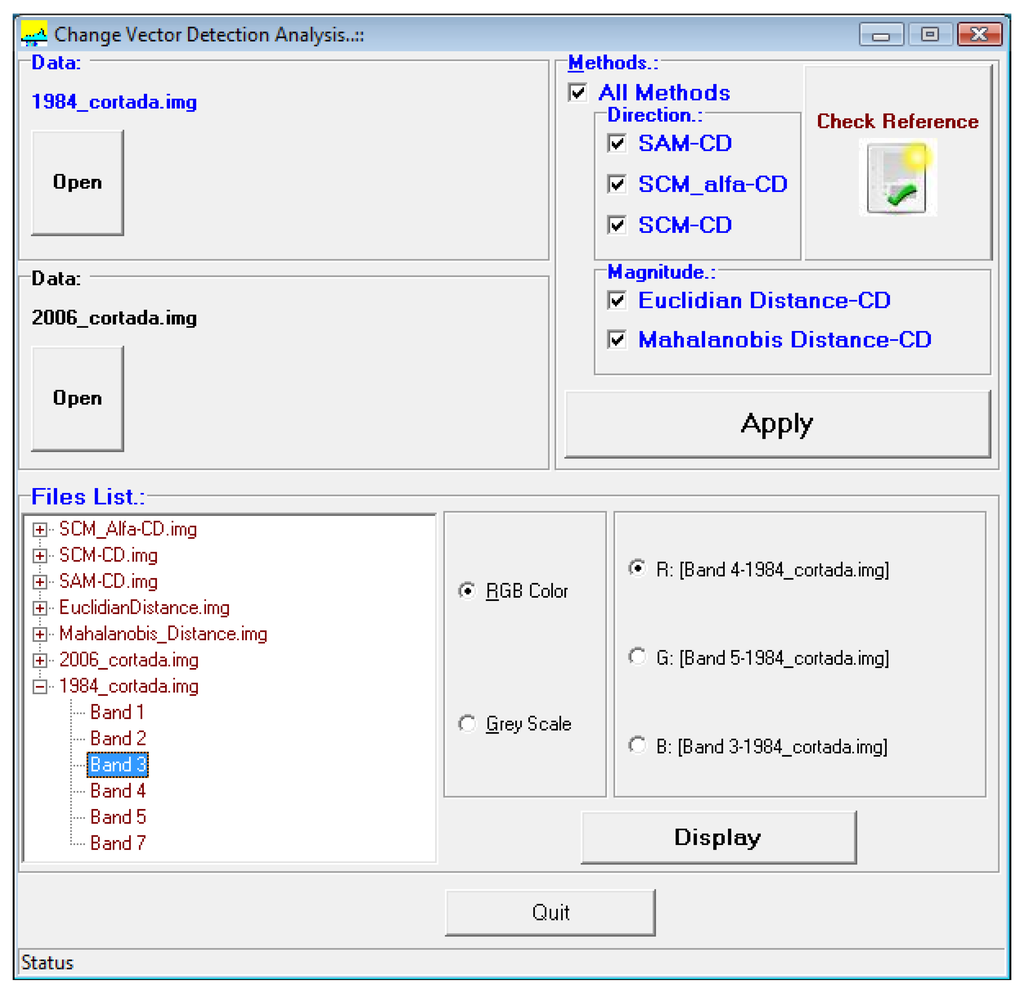
Task: Toggle the SCM-CD checkbox
Action: click(x=617, y=225)
